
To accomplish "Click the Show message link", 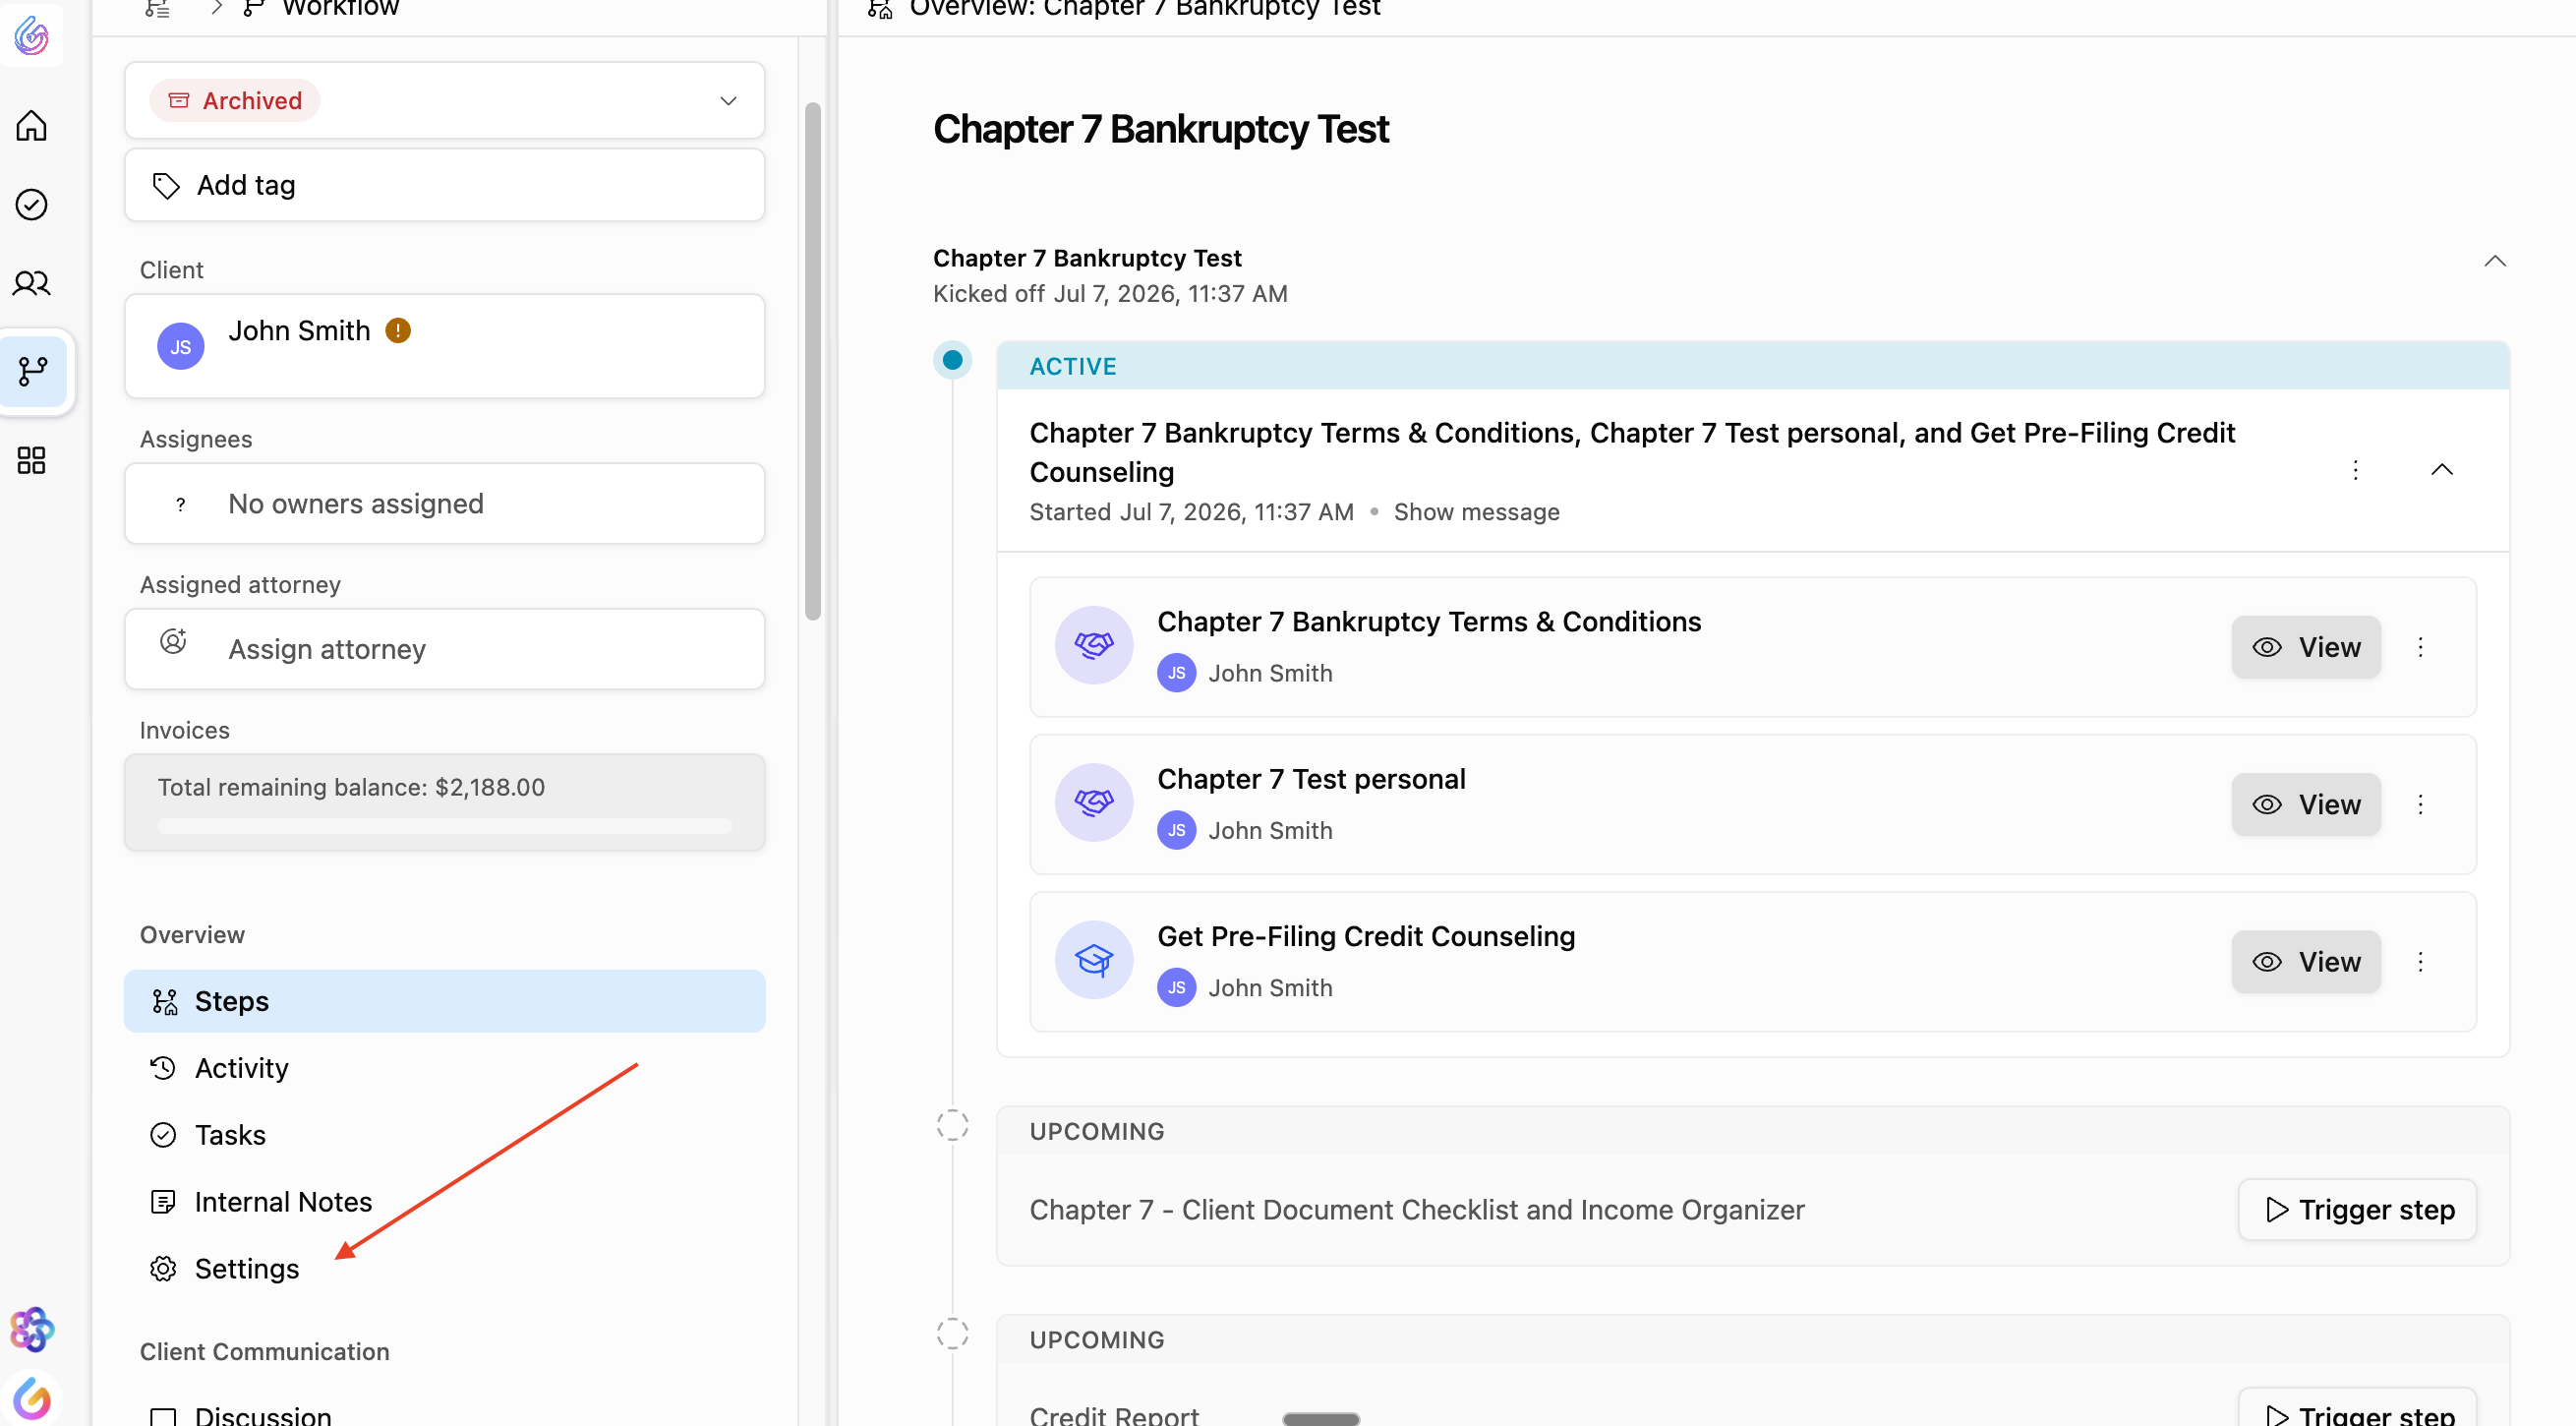I will [x=1476, y=512].
